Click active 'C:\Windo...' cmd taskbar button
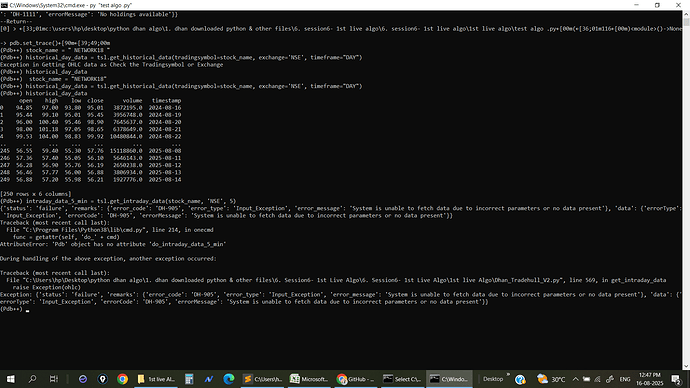 point(449,379)
